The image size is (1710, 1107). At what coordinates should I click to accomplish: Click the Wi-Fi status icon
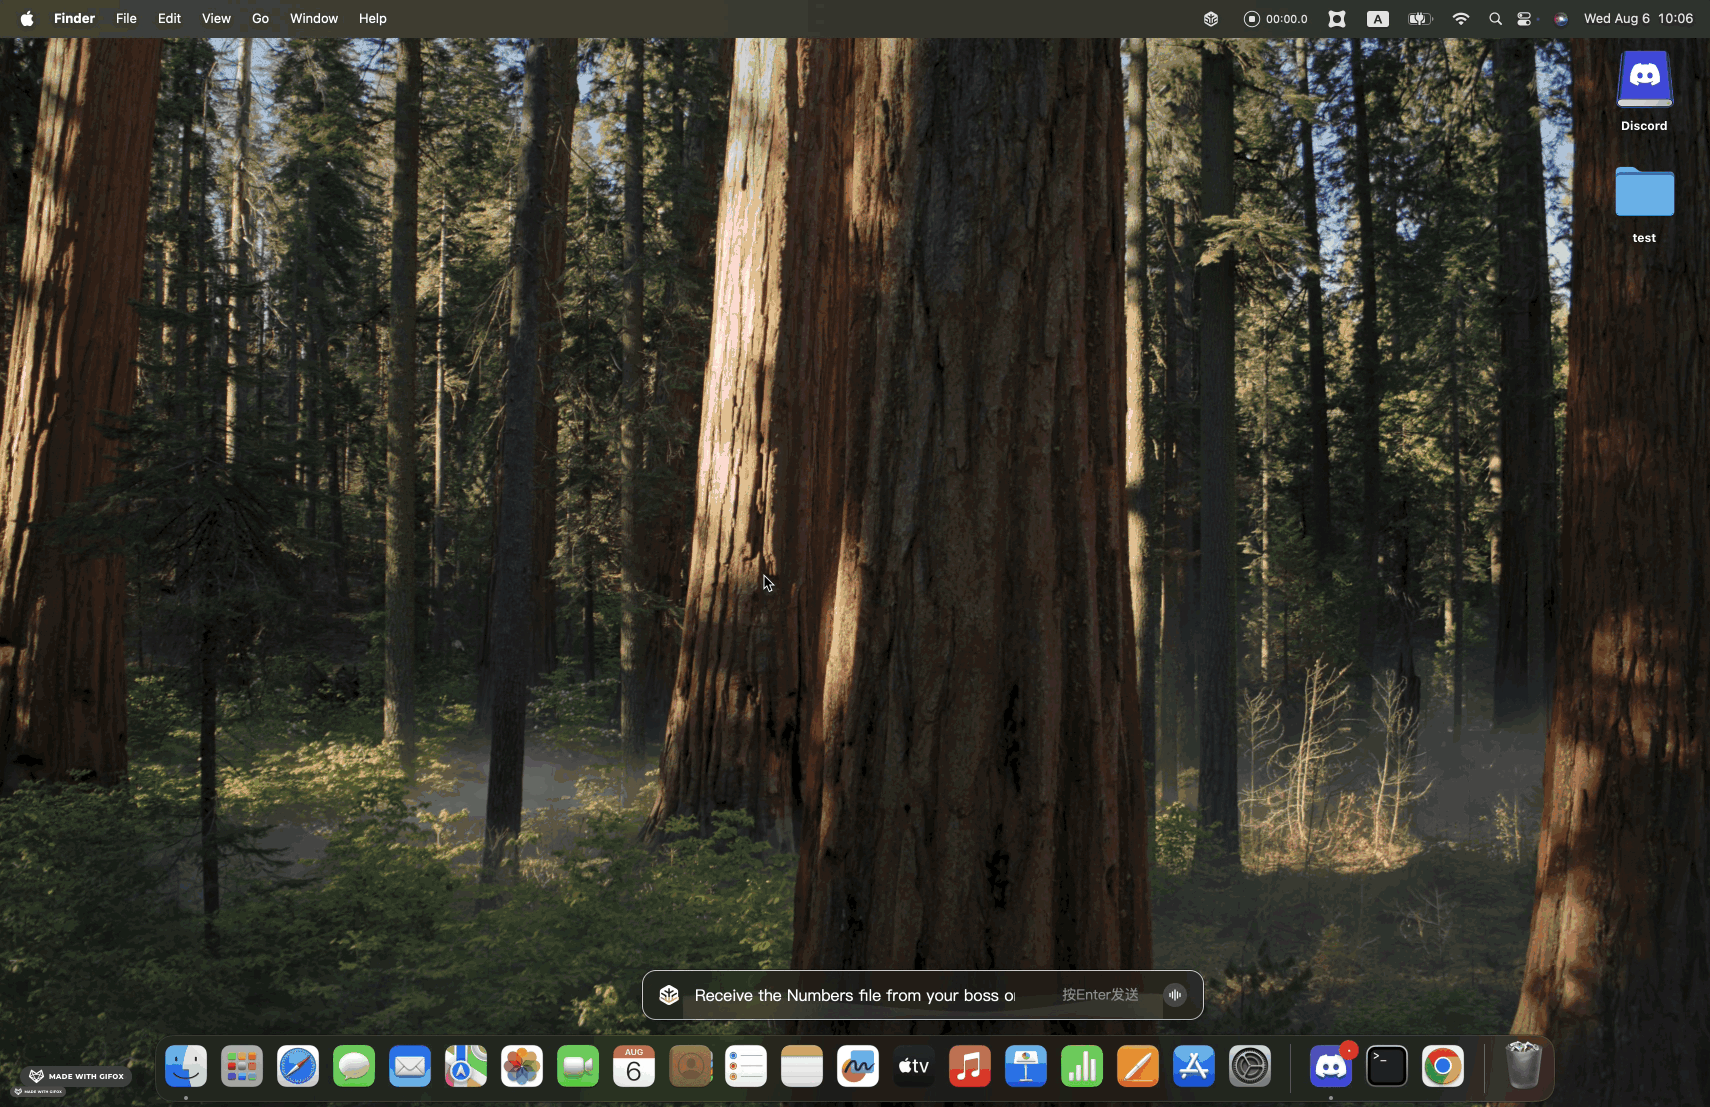[1461, 18]
